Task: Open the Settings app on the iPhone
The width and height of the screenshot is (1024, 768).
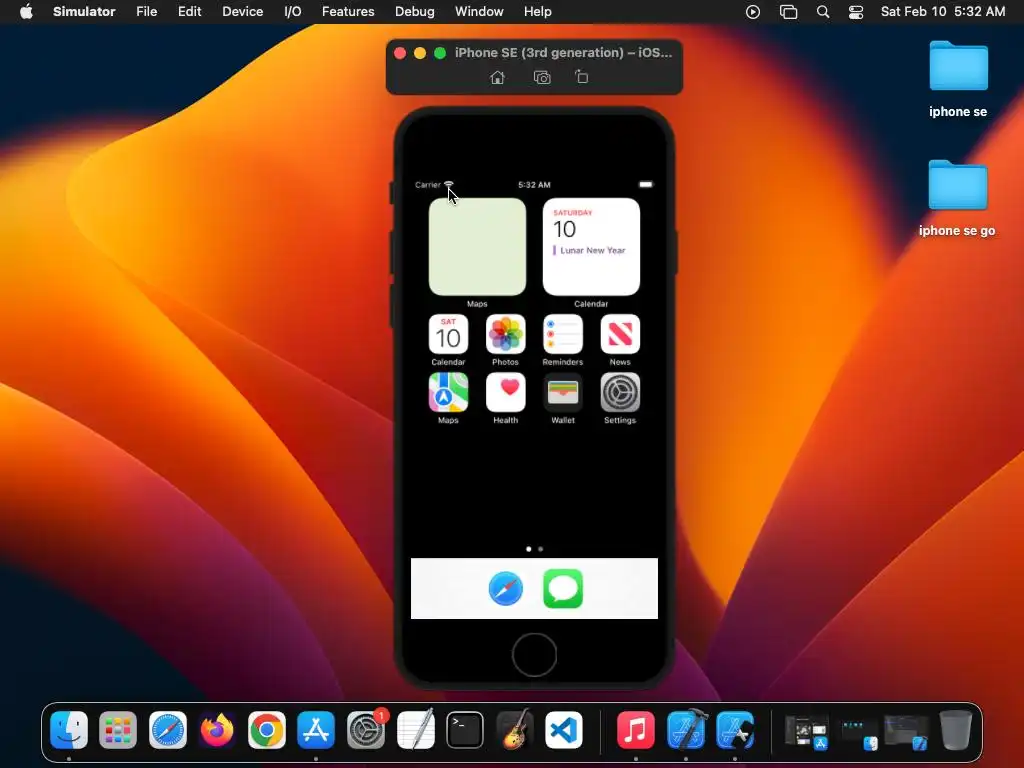Action: click(620, 392)
